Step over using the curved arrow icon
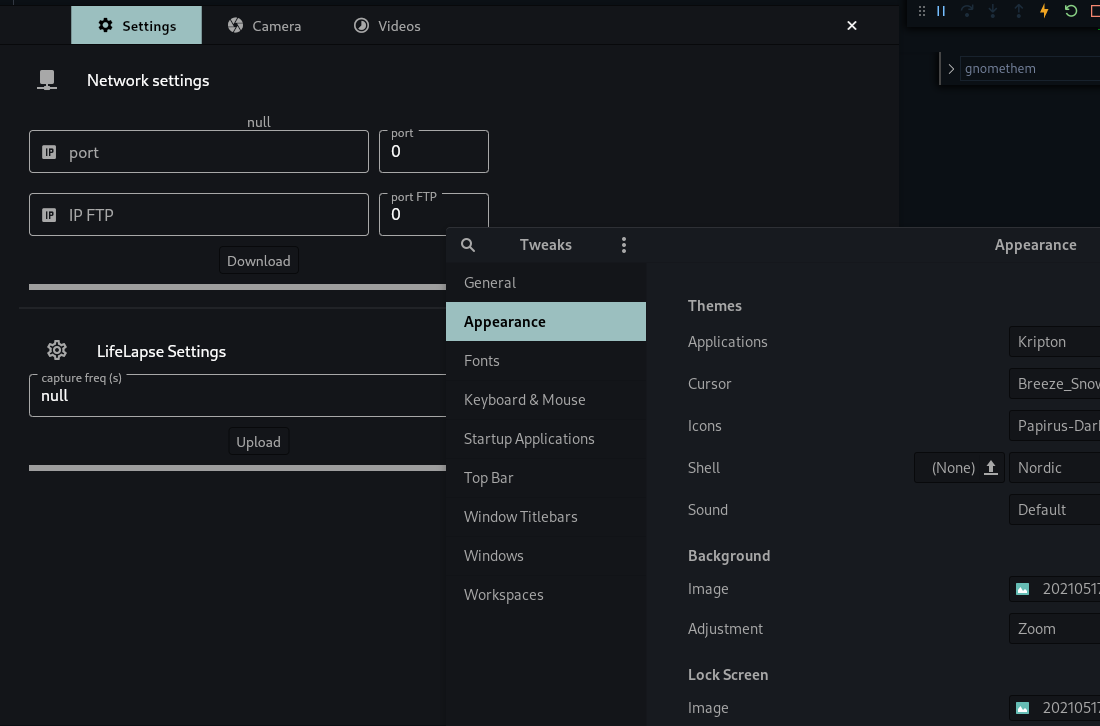The width and height of the screenshot is (1100, 726). 967,11
